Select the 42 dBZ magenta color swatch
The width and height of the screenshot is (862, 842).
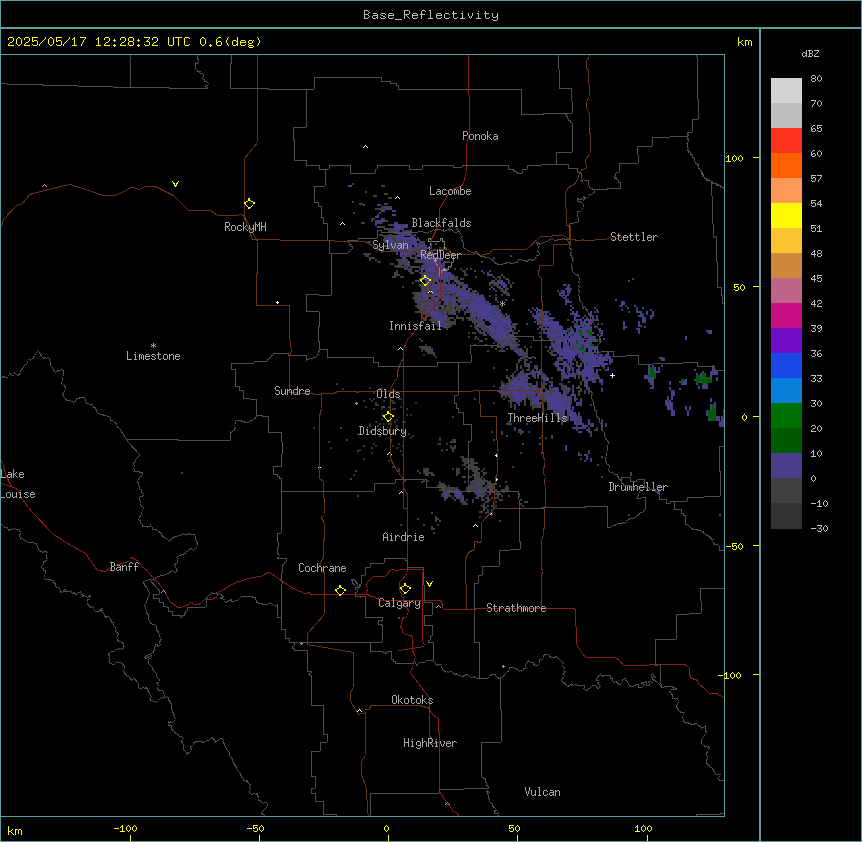786,315
